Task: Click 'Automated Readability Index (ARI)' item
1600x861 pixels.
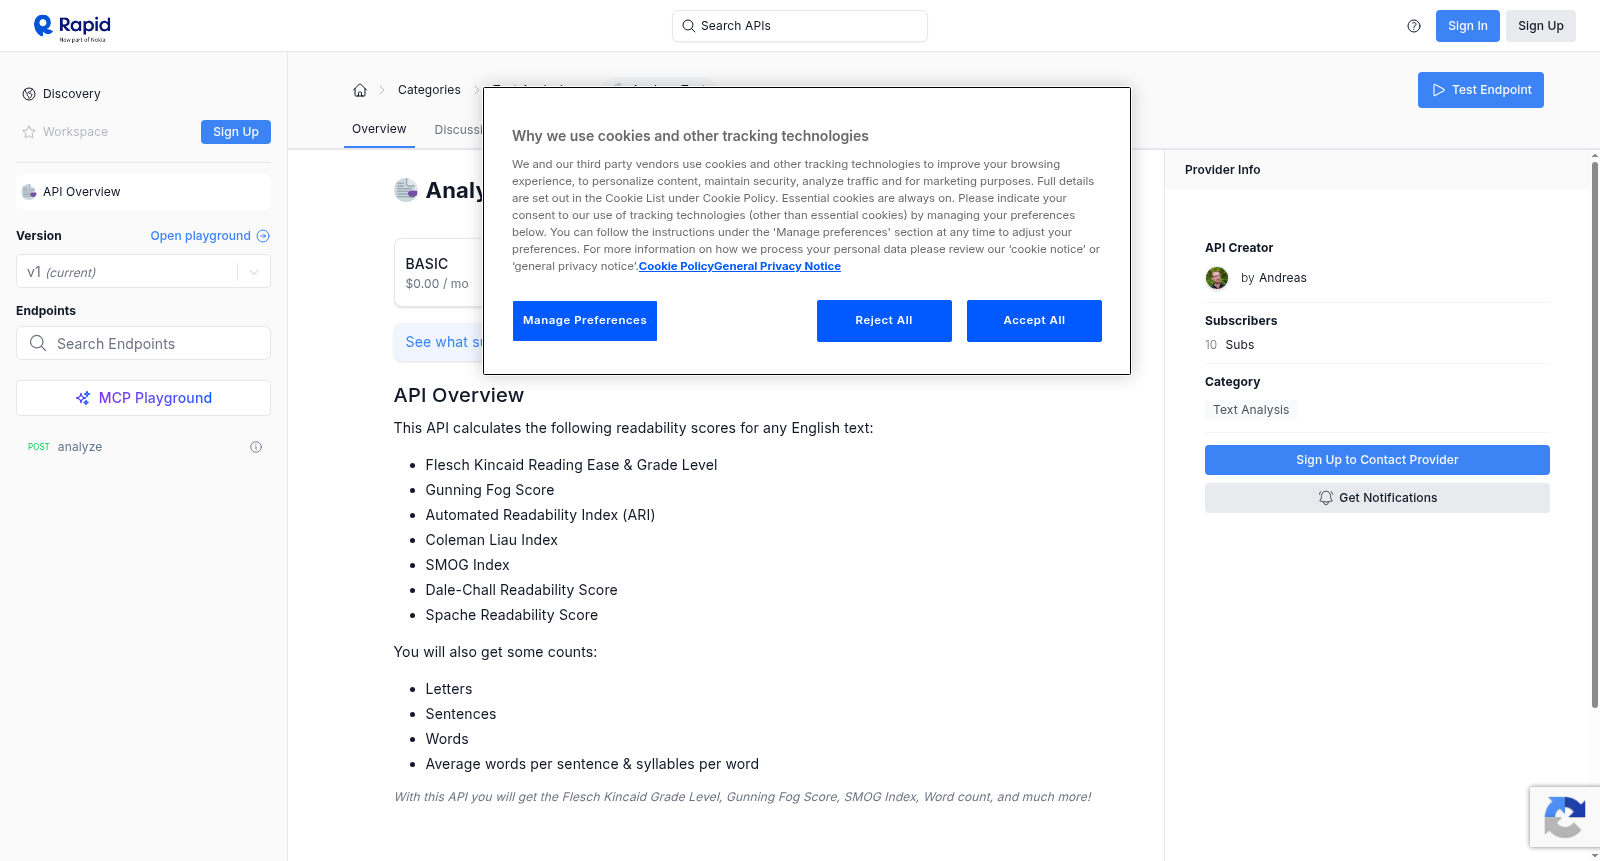Action: [540, 515]
